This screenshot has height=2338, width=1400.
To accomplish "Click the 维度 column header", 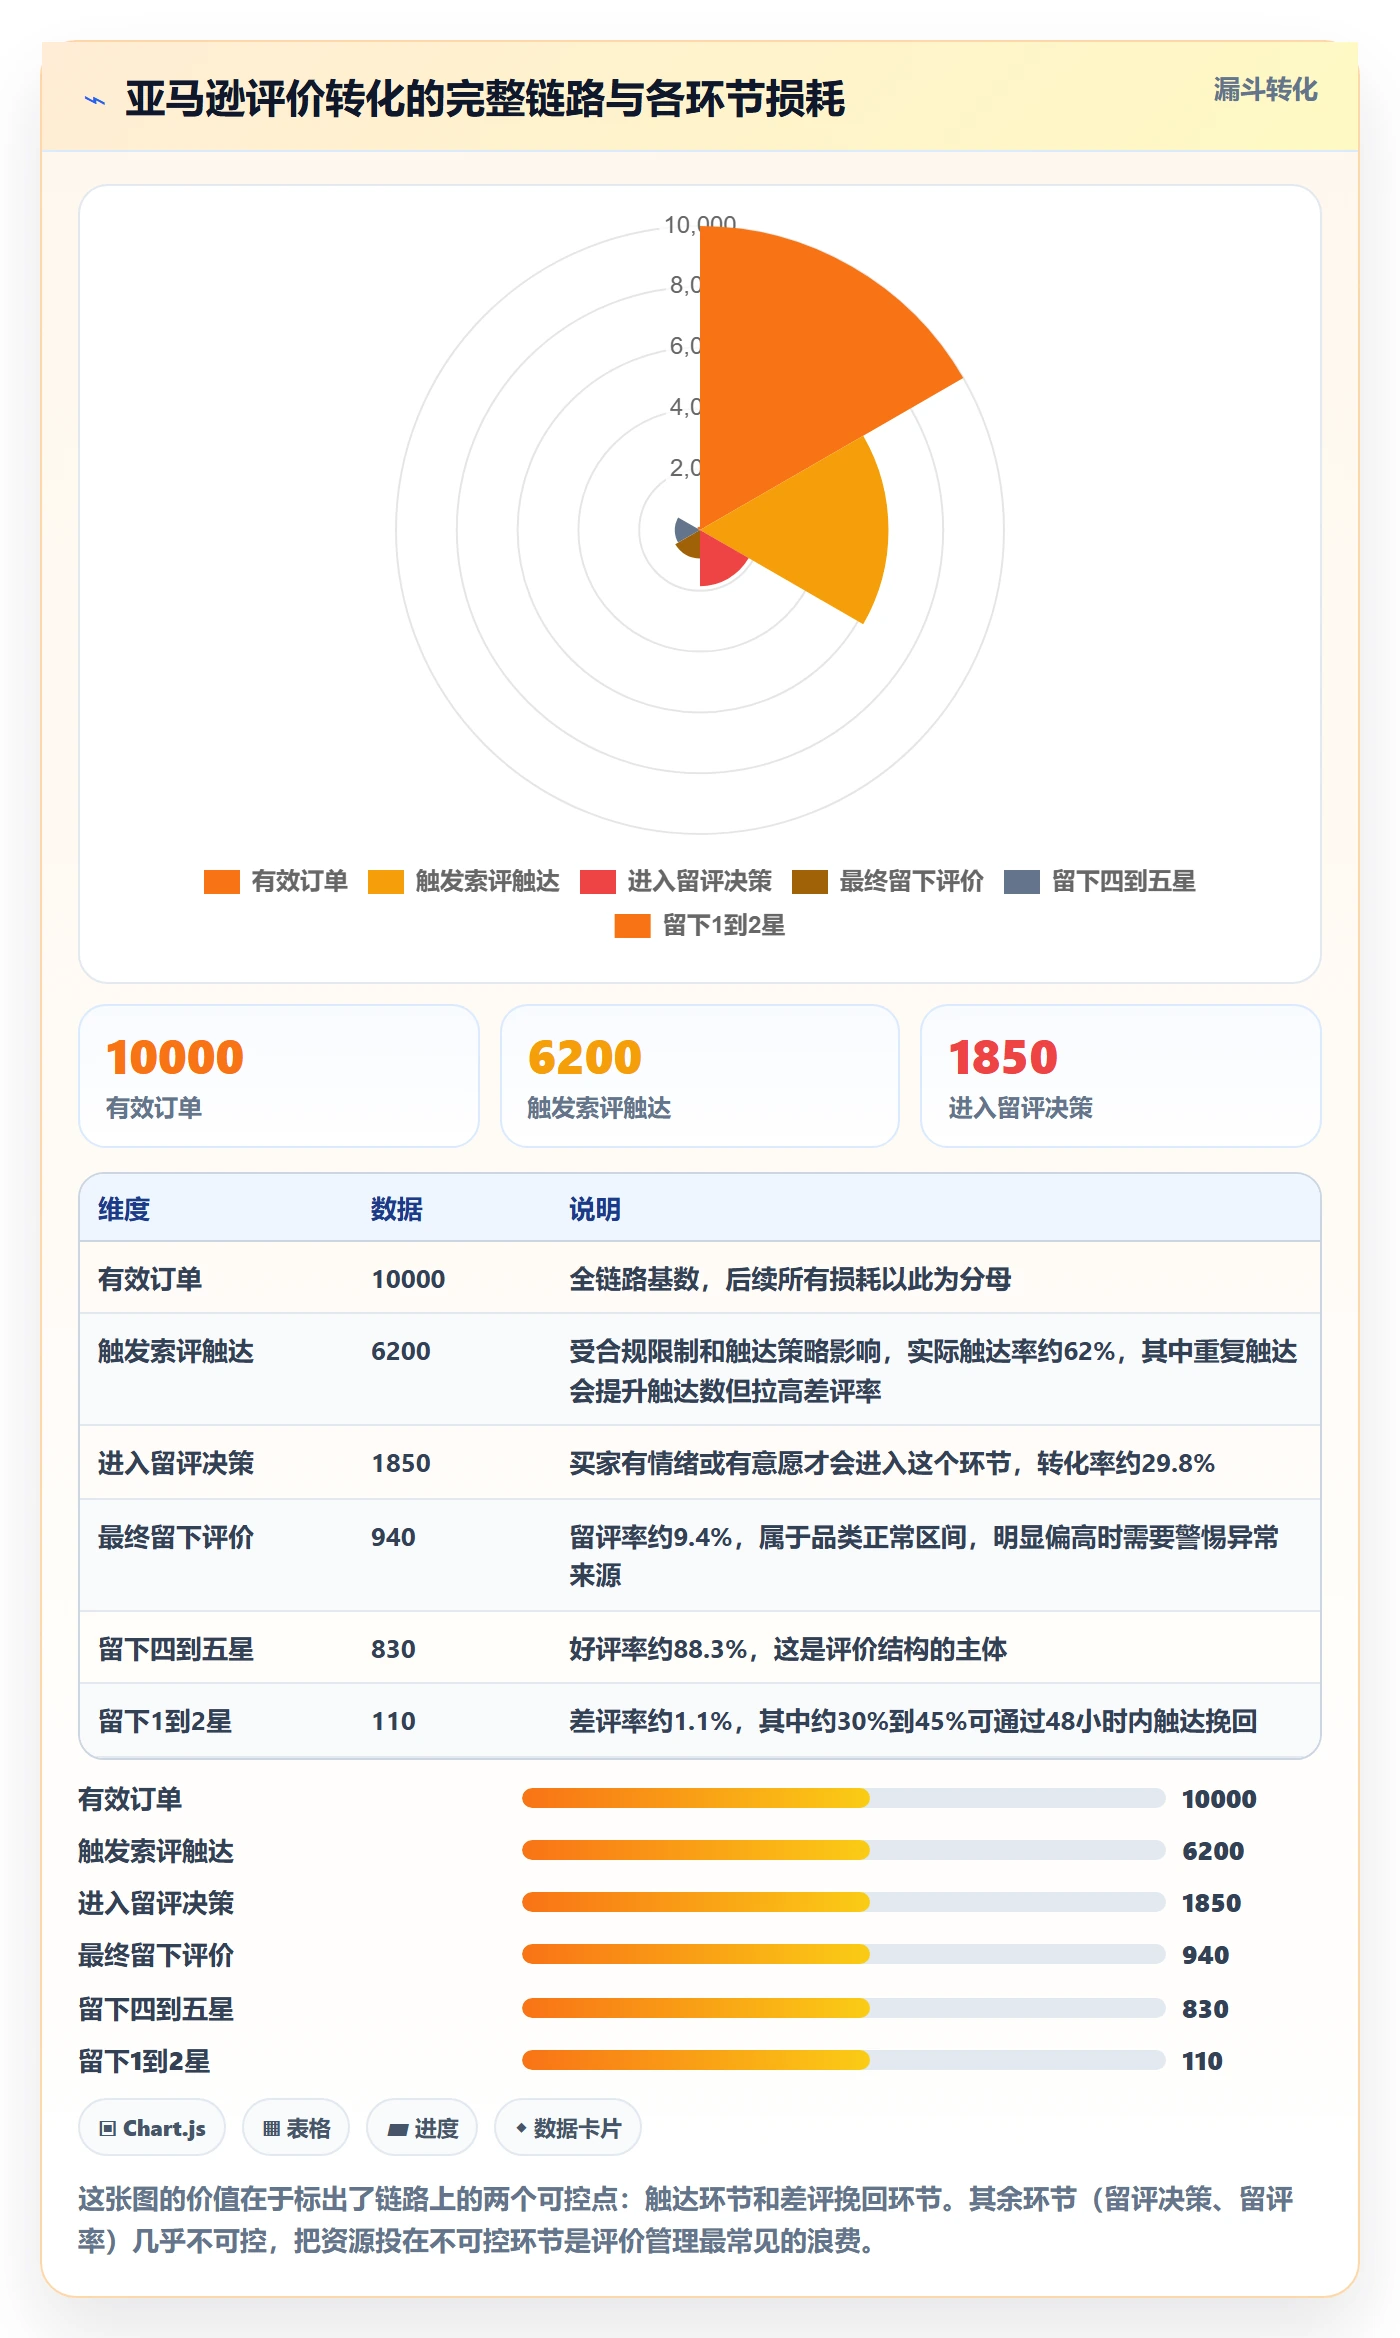I will click(124, 1209).
